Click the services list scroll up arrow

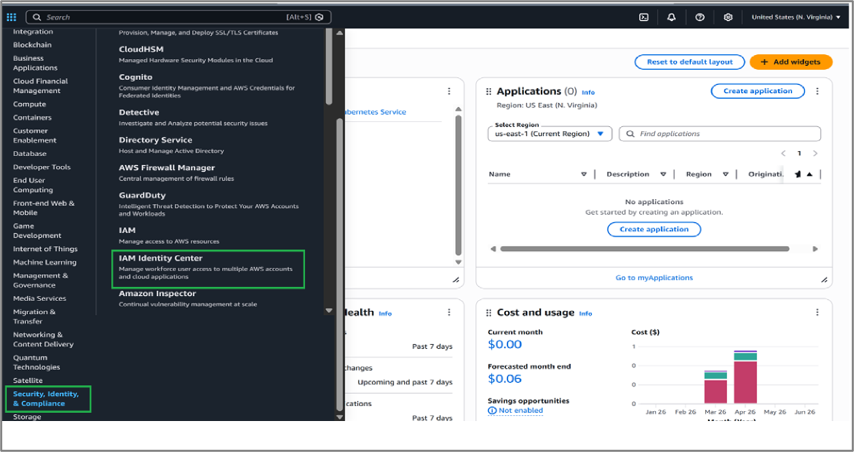pos(340,33)
